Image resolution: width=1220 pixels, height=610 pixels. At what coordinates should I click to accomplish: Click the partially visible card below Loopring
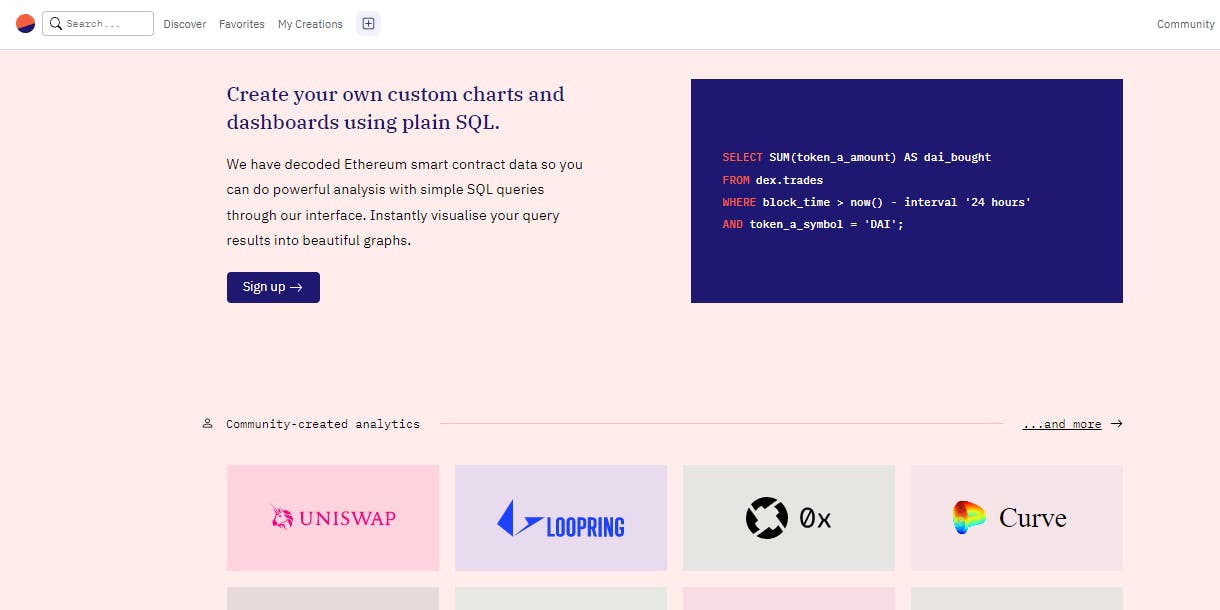(x=561, y=598)
